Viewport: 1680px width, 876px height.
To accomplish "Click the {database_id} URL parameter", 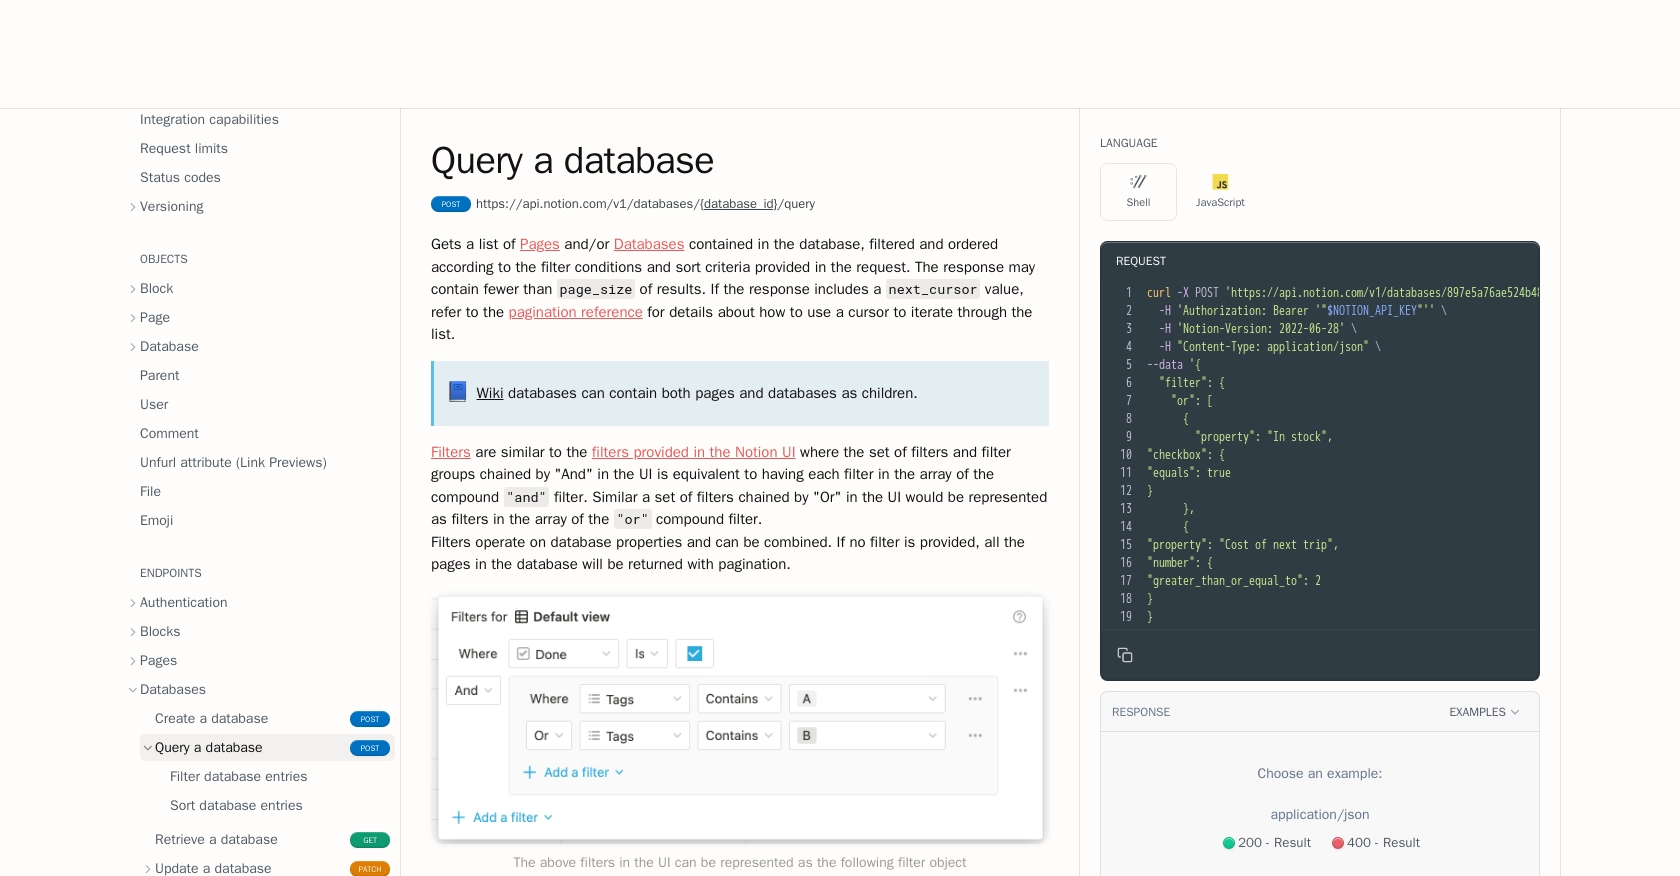I will [x=739, y=204].
